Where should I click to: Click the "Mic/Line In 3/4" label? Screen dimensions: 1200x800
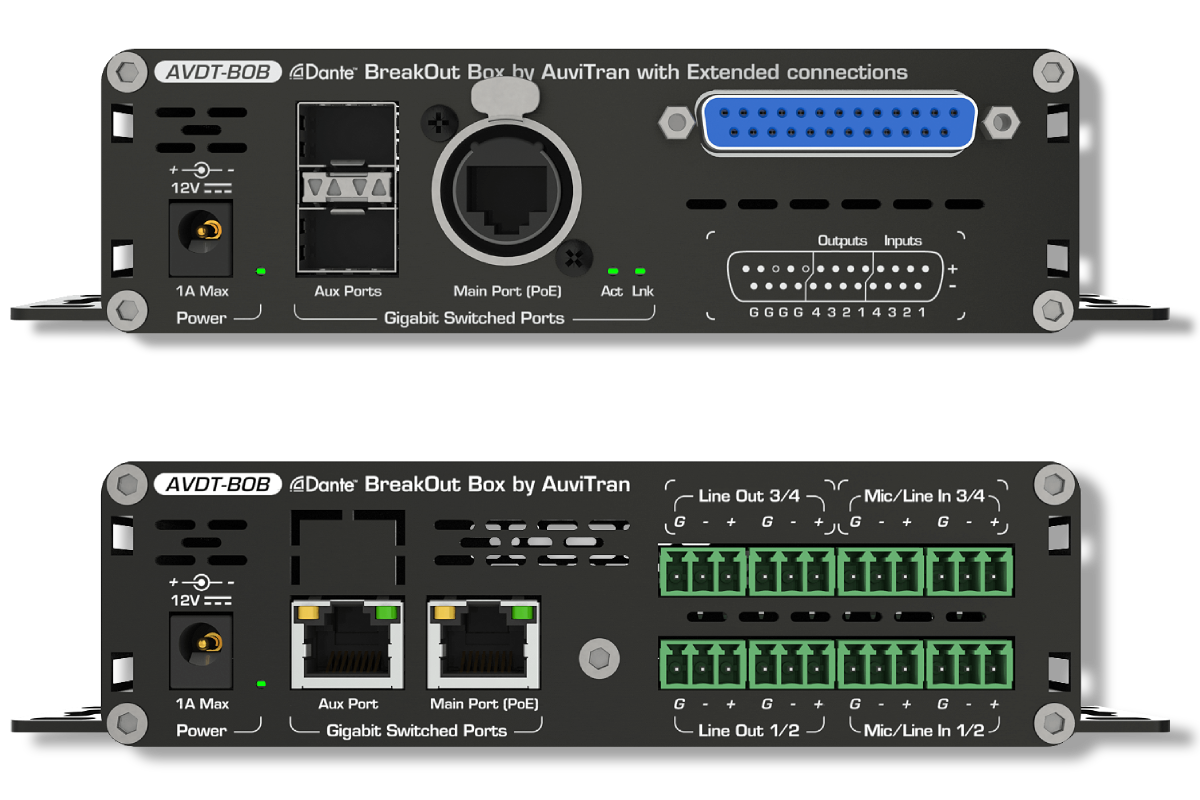(924, 497)
